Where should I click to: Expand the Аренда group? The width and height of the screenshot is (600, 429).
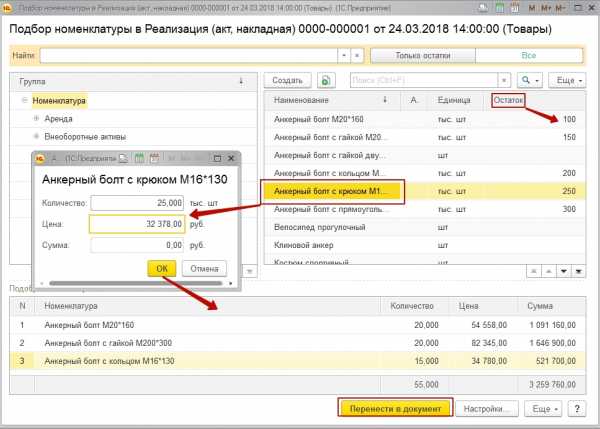click(36, 118)
